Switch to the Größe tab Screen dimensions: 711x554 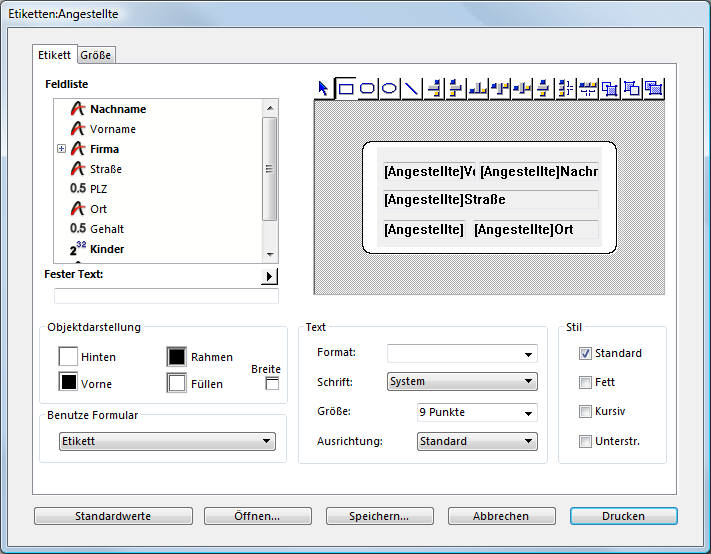[x=96, y=55]
